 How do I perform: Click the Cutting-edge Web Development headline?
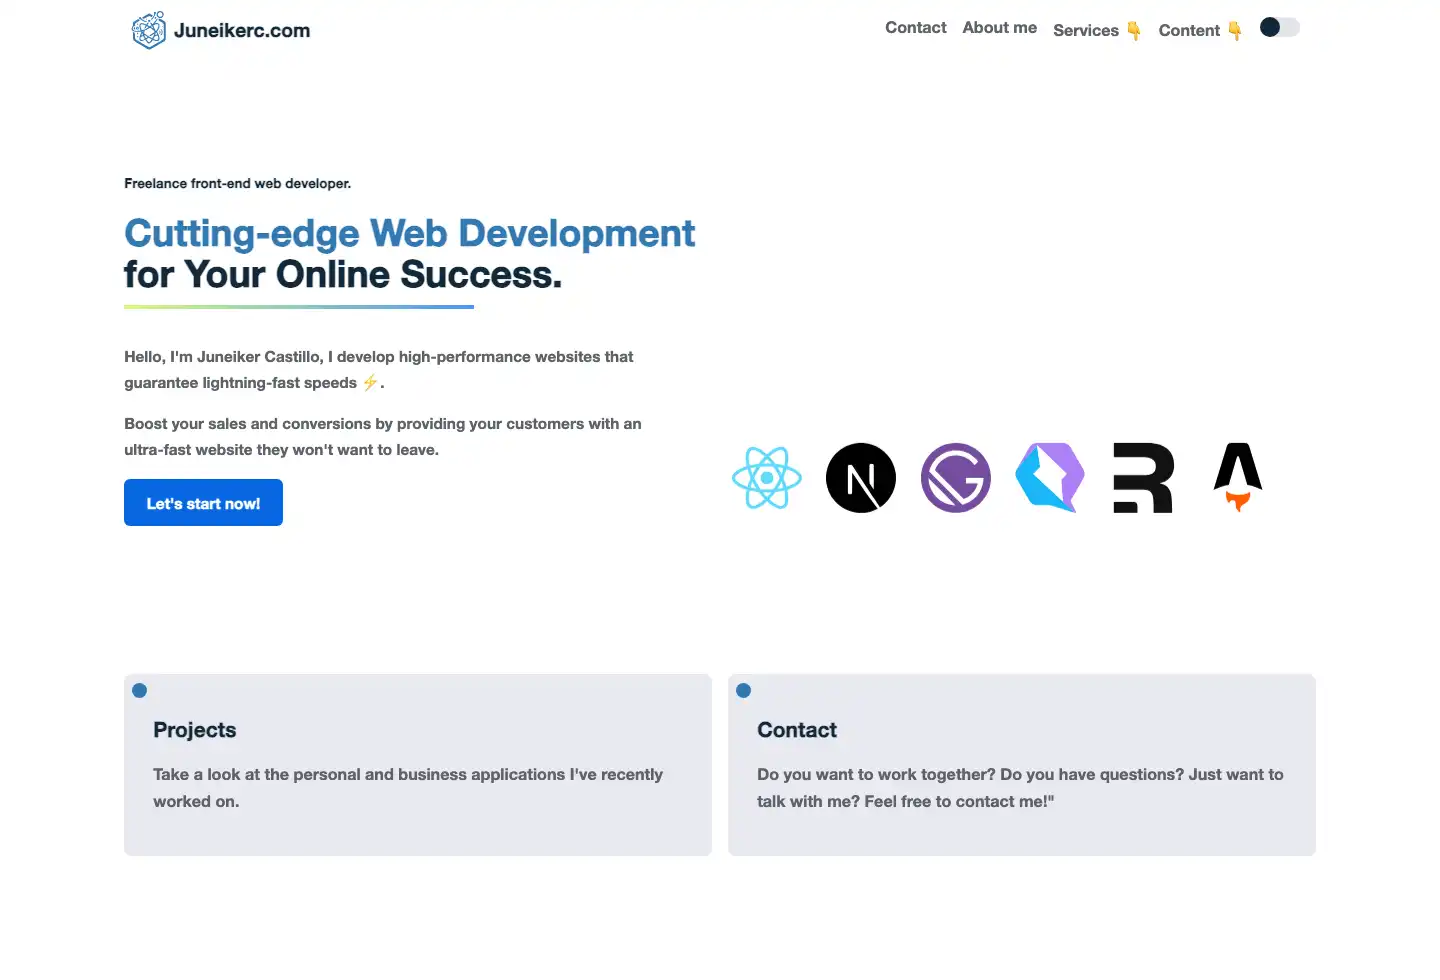pyautogui.click(x=409, y=233)
